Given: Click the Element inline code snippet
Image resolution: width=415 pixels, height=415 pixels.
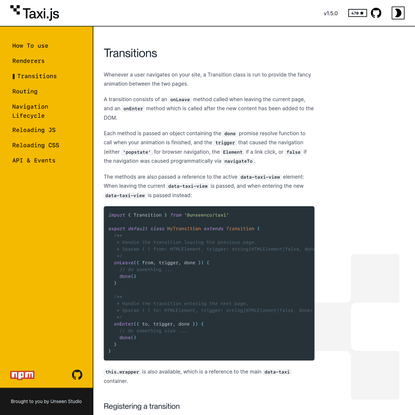Looking at the screenshot, I should click(233, 152).
